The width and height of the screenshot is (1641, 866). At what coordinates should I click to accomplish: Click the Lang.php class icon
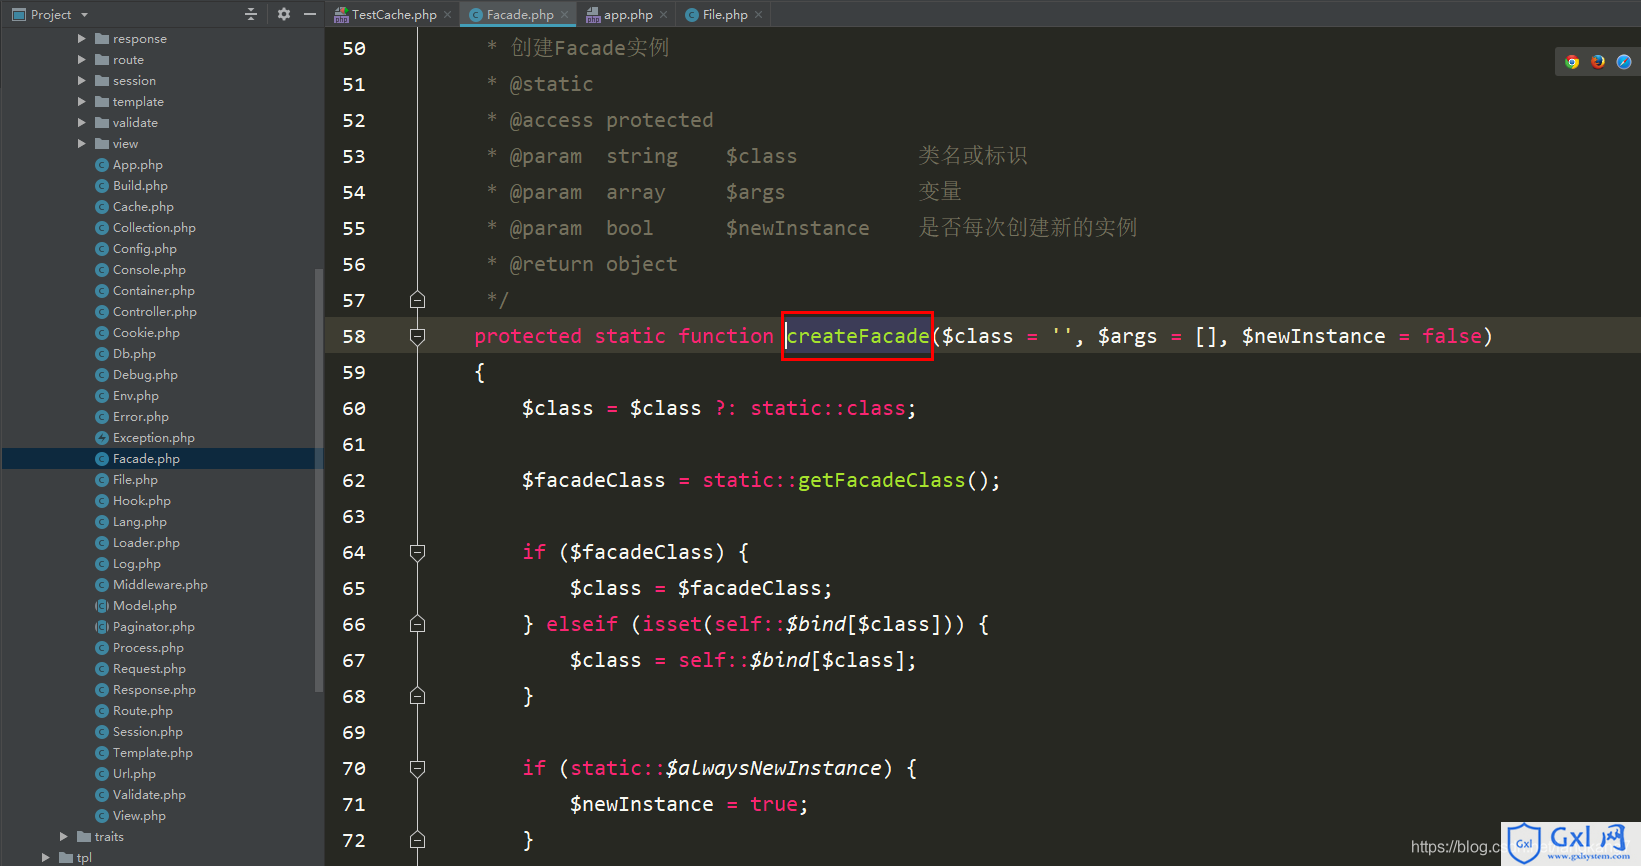[102, 522]
